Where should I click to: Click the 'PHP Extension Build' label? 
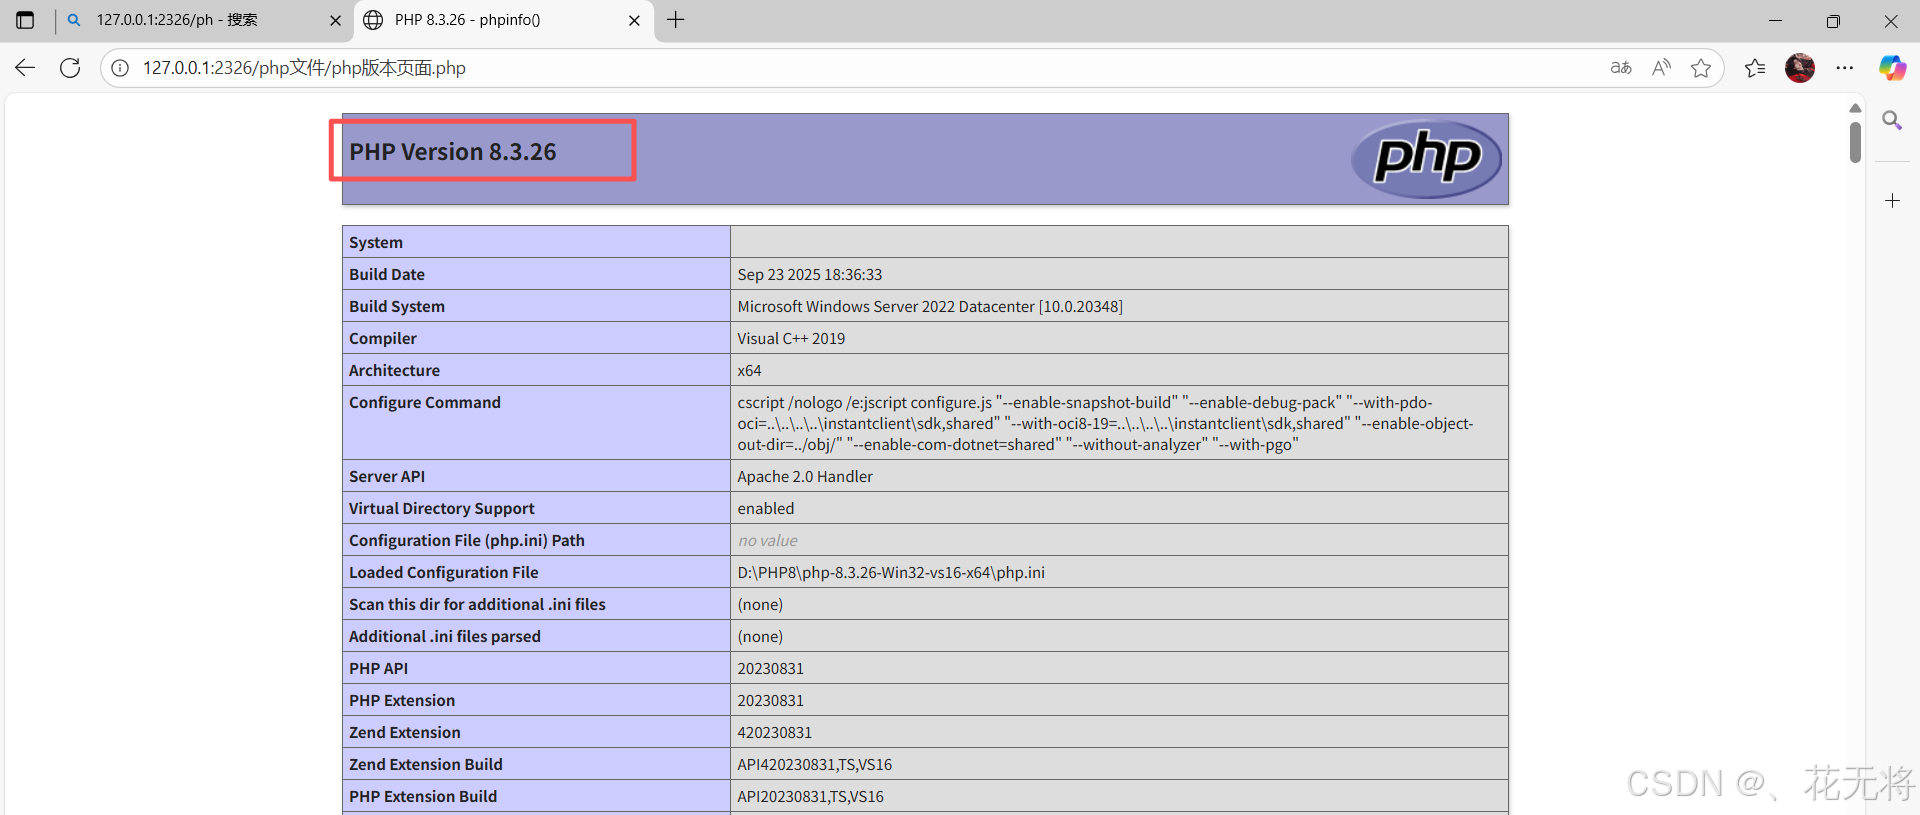click(x=423, y=797)
